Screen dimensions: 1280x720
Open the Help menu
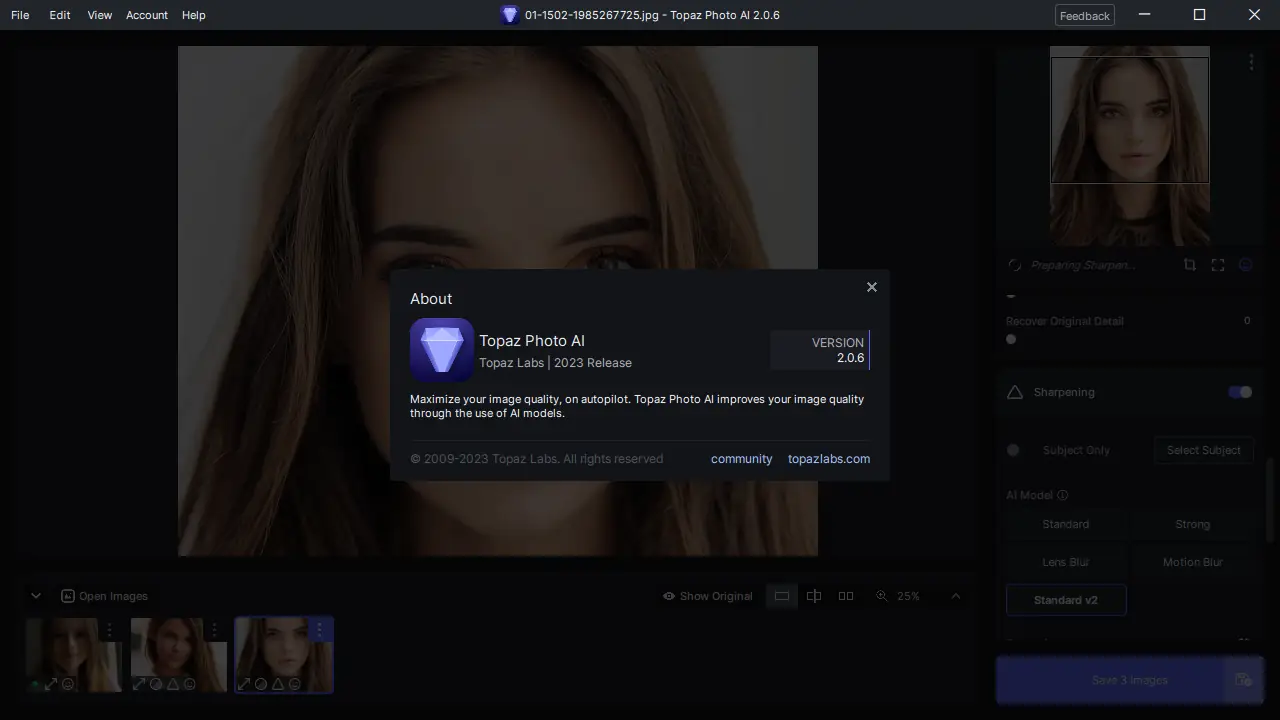[194, 15]
